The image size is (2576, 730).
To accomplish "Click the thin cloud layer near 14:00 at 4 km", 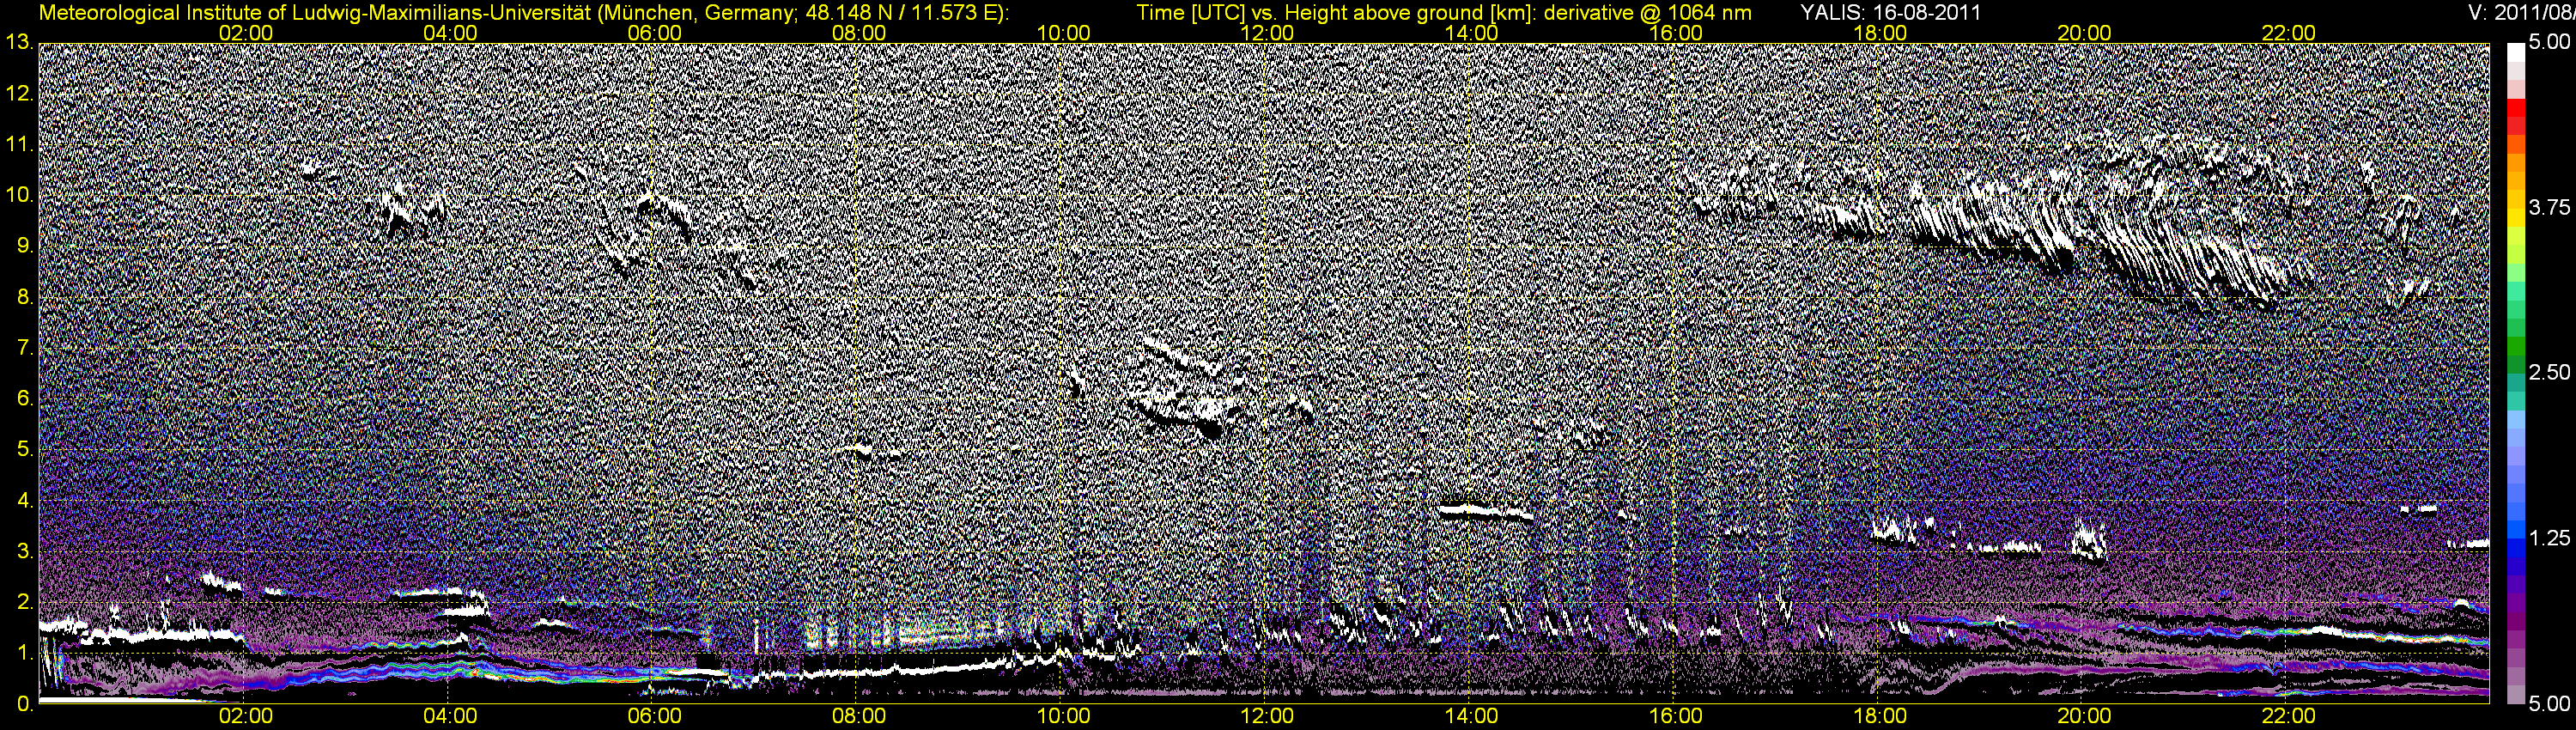I will (x=1486, y=512).
